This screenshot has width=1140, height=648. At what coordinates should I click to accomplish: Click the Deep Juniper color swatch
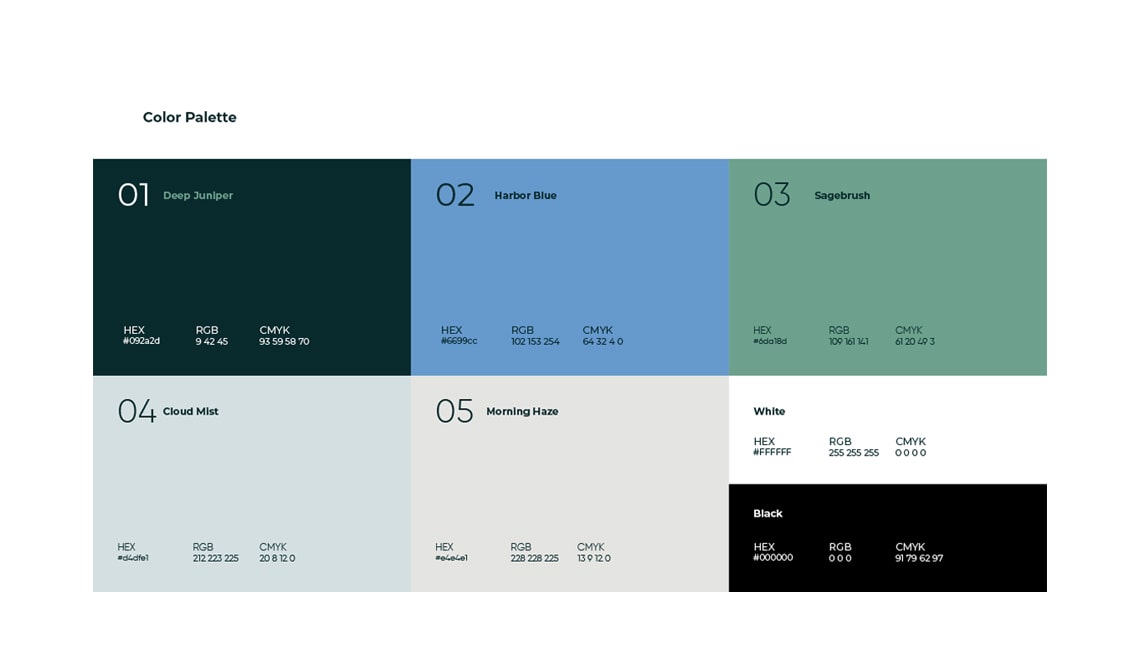click(252, 267)
